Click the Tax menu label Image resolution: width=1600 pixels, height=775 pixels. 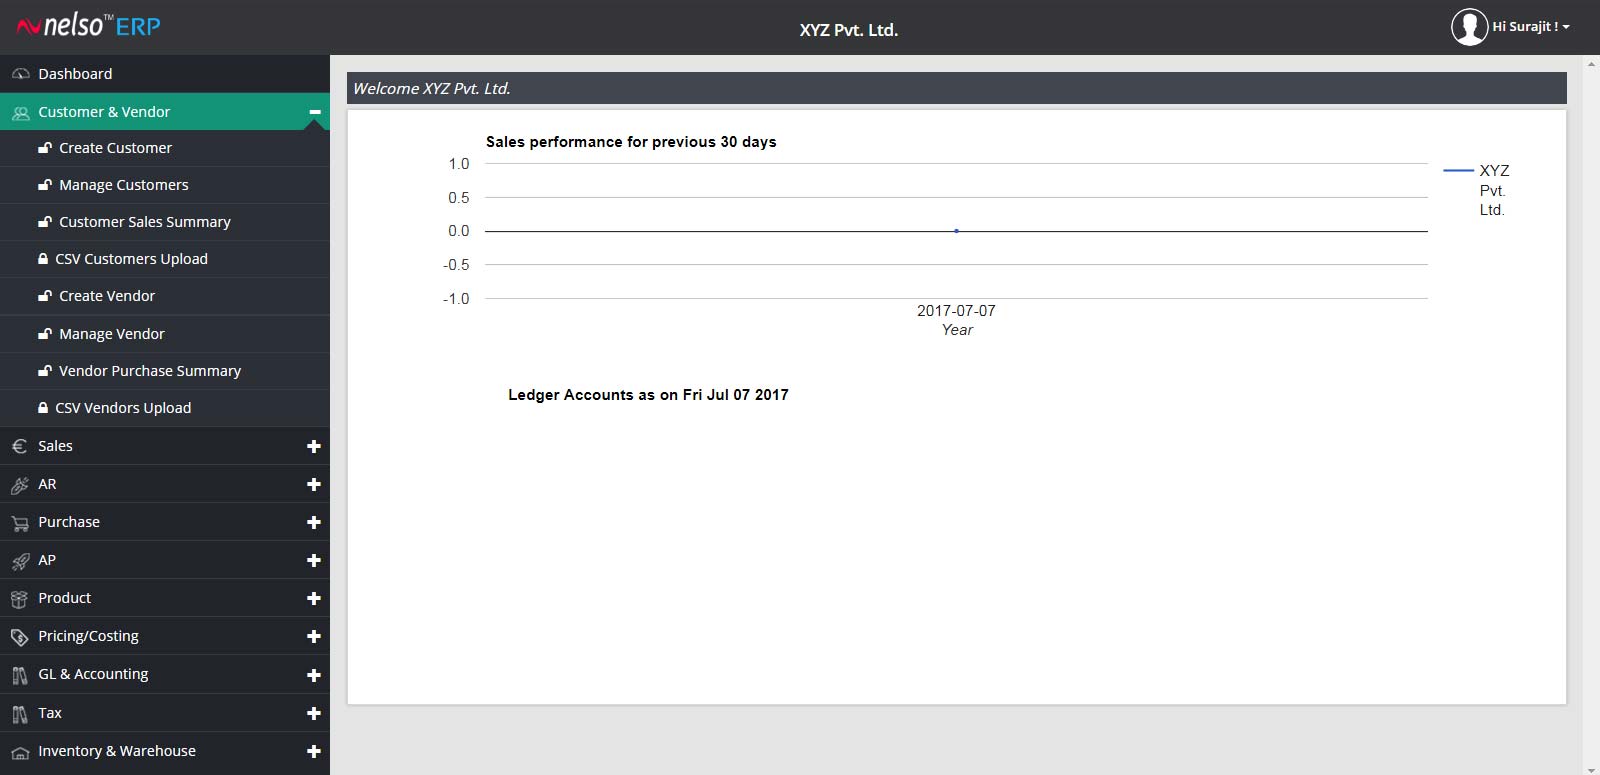(x=50, y=713)
